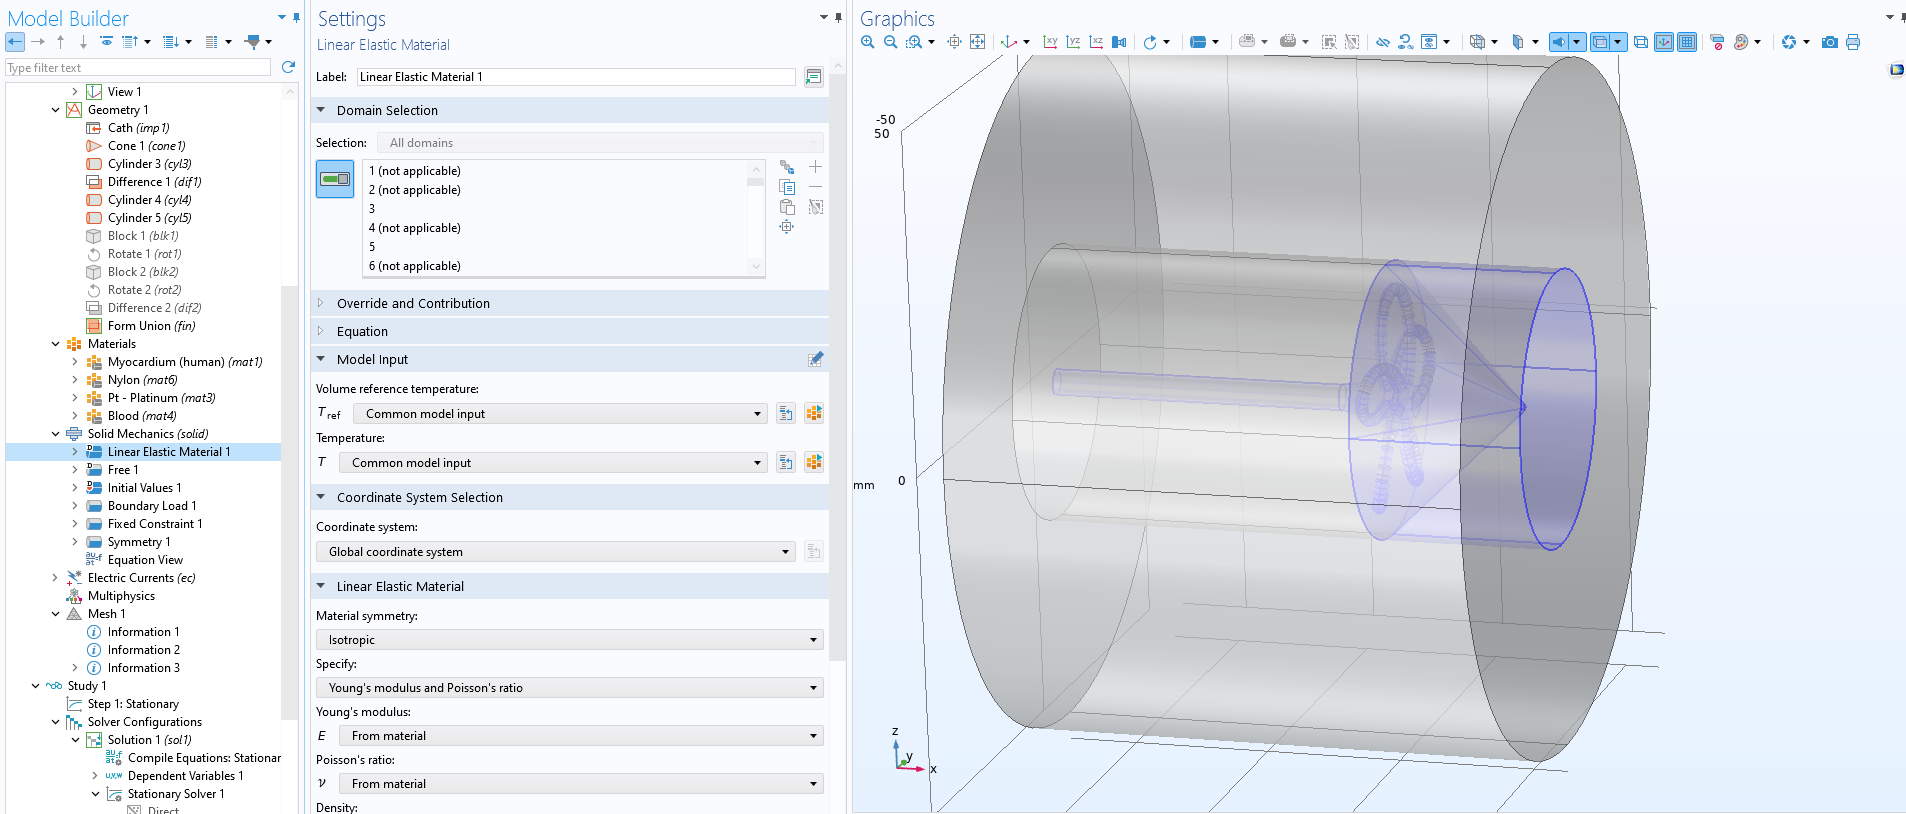This screenshot has height=814, width=1906.
Task: Expand the Override and Contribution section
Action: coord(413,304)
